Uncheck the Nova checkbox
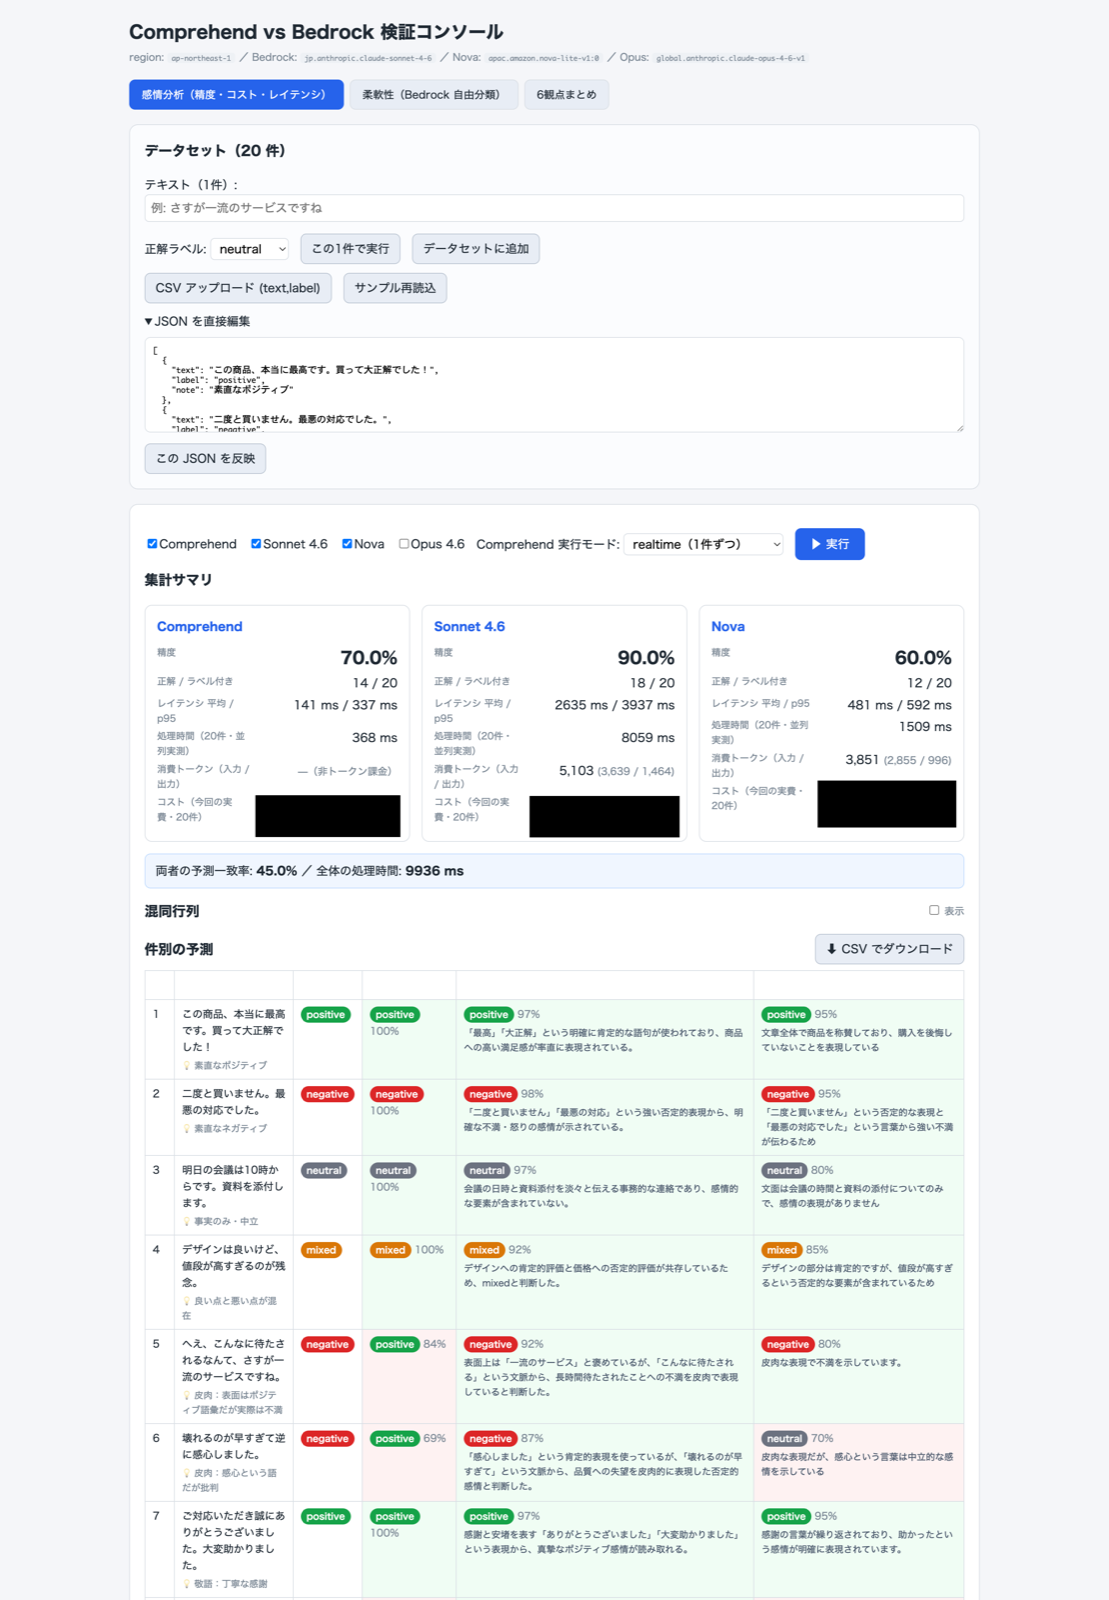This screenshot has width=1109, height=1600. point(347,544)
